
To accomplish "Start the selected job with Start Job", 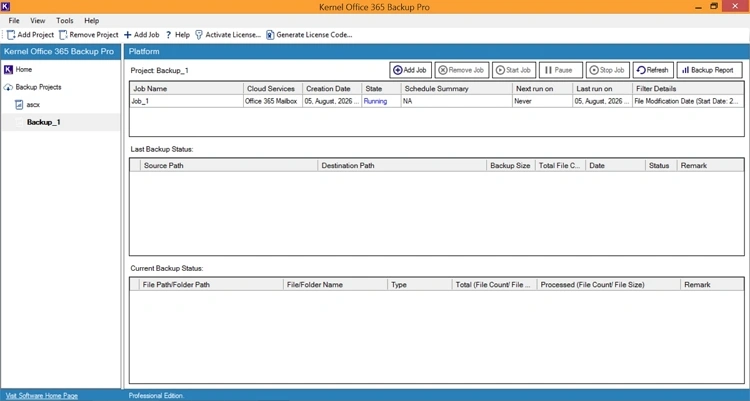I will tap(514, 70).
